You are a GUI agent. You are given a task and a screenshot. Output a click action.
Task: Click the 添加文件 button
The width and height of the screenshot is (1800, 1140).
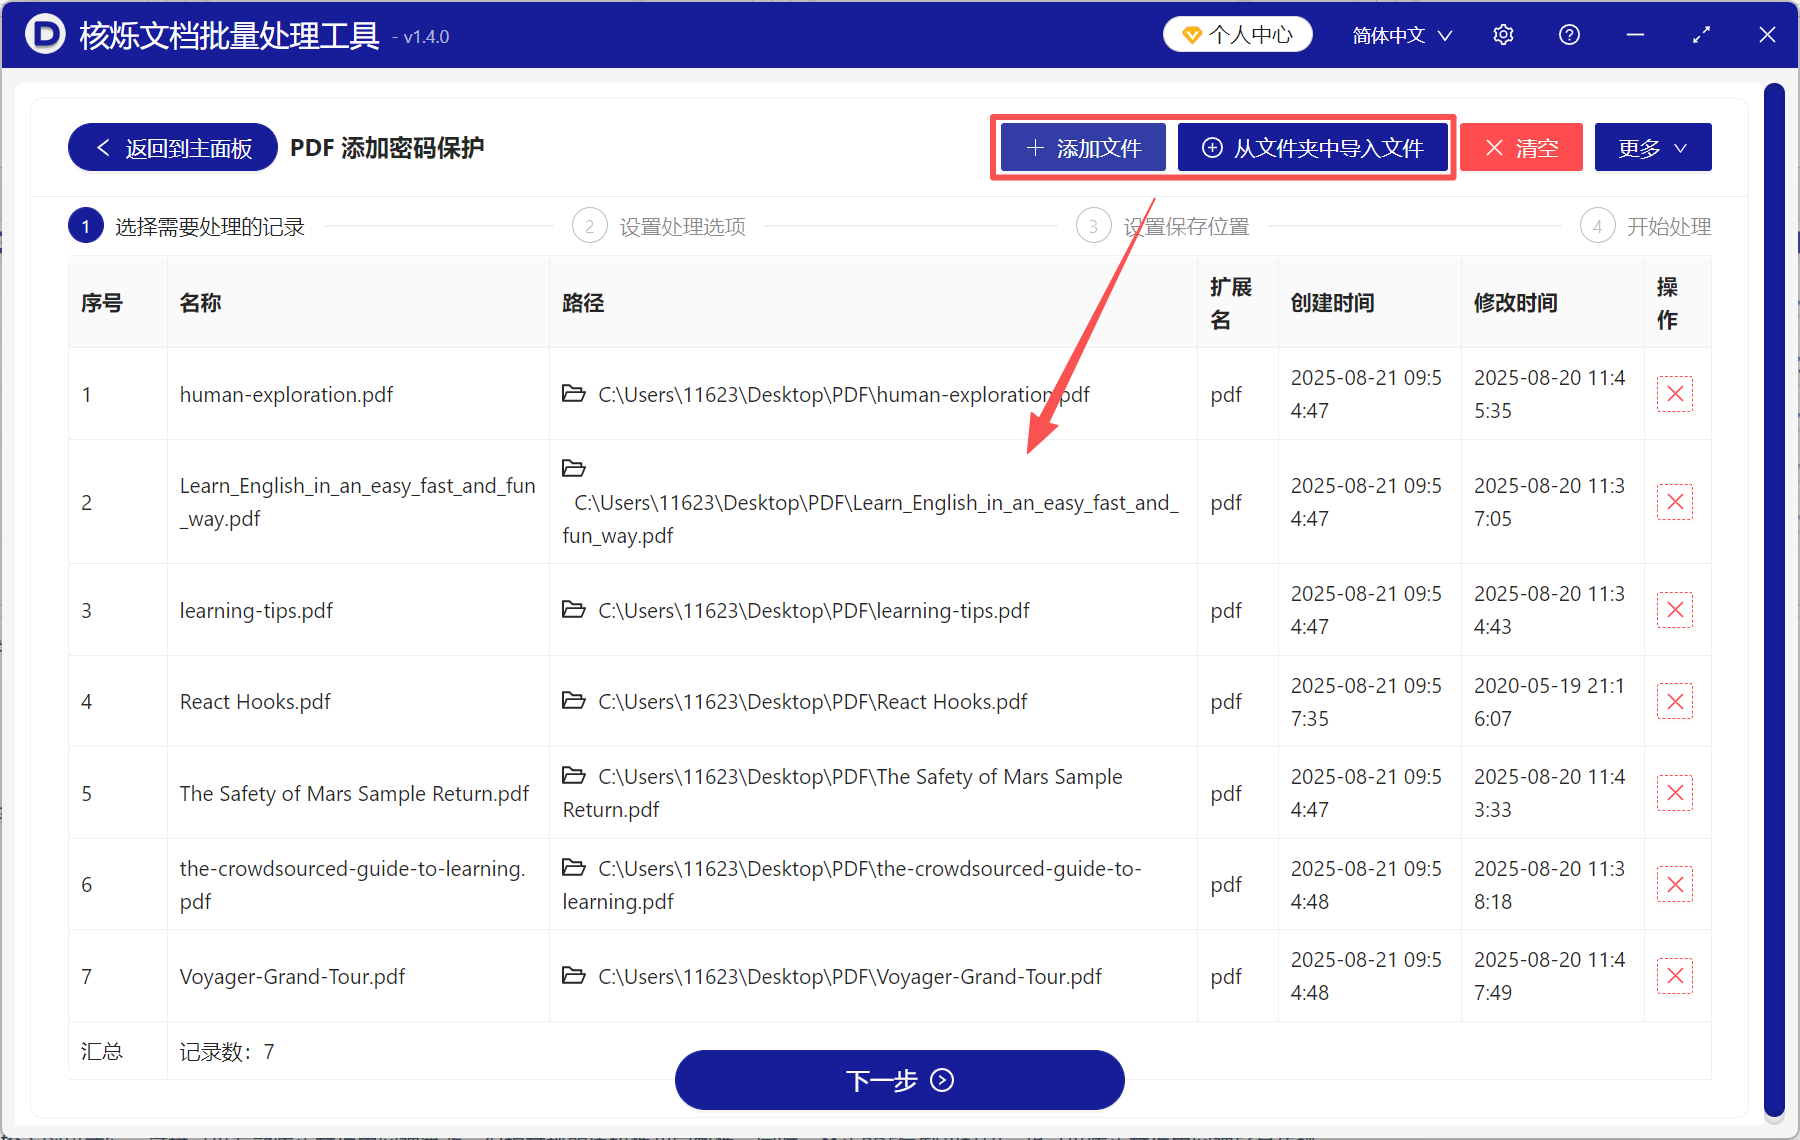tap(1082, 147)
